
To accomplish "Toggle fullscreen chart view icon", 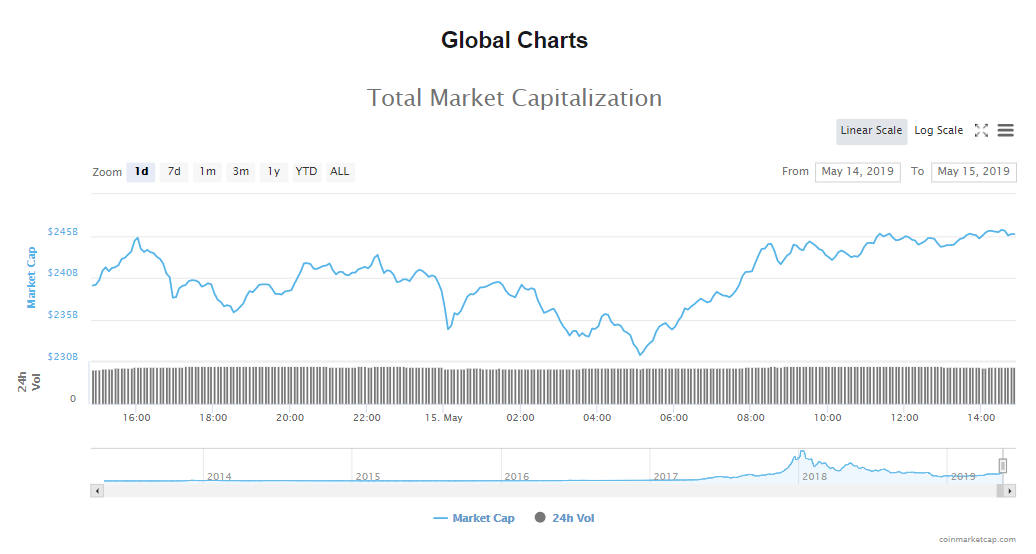I will point(981,130).
